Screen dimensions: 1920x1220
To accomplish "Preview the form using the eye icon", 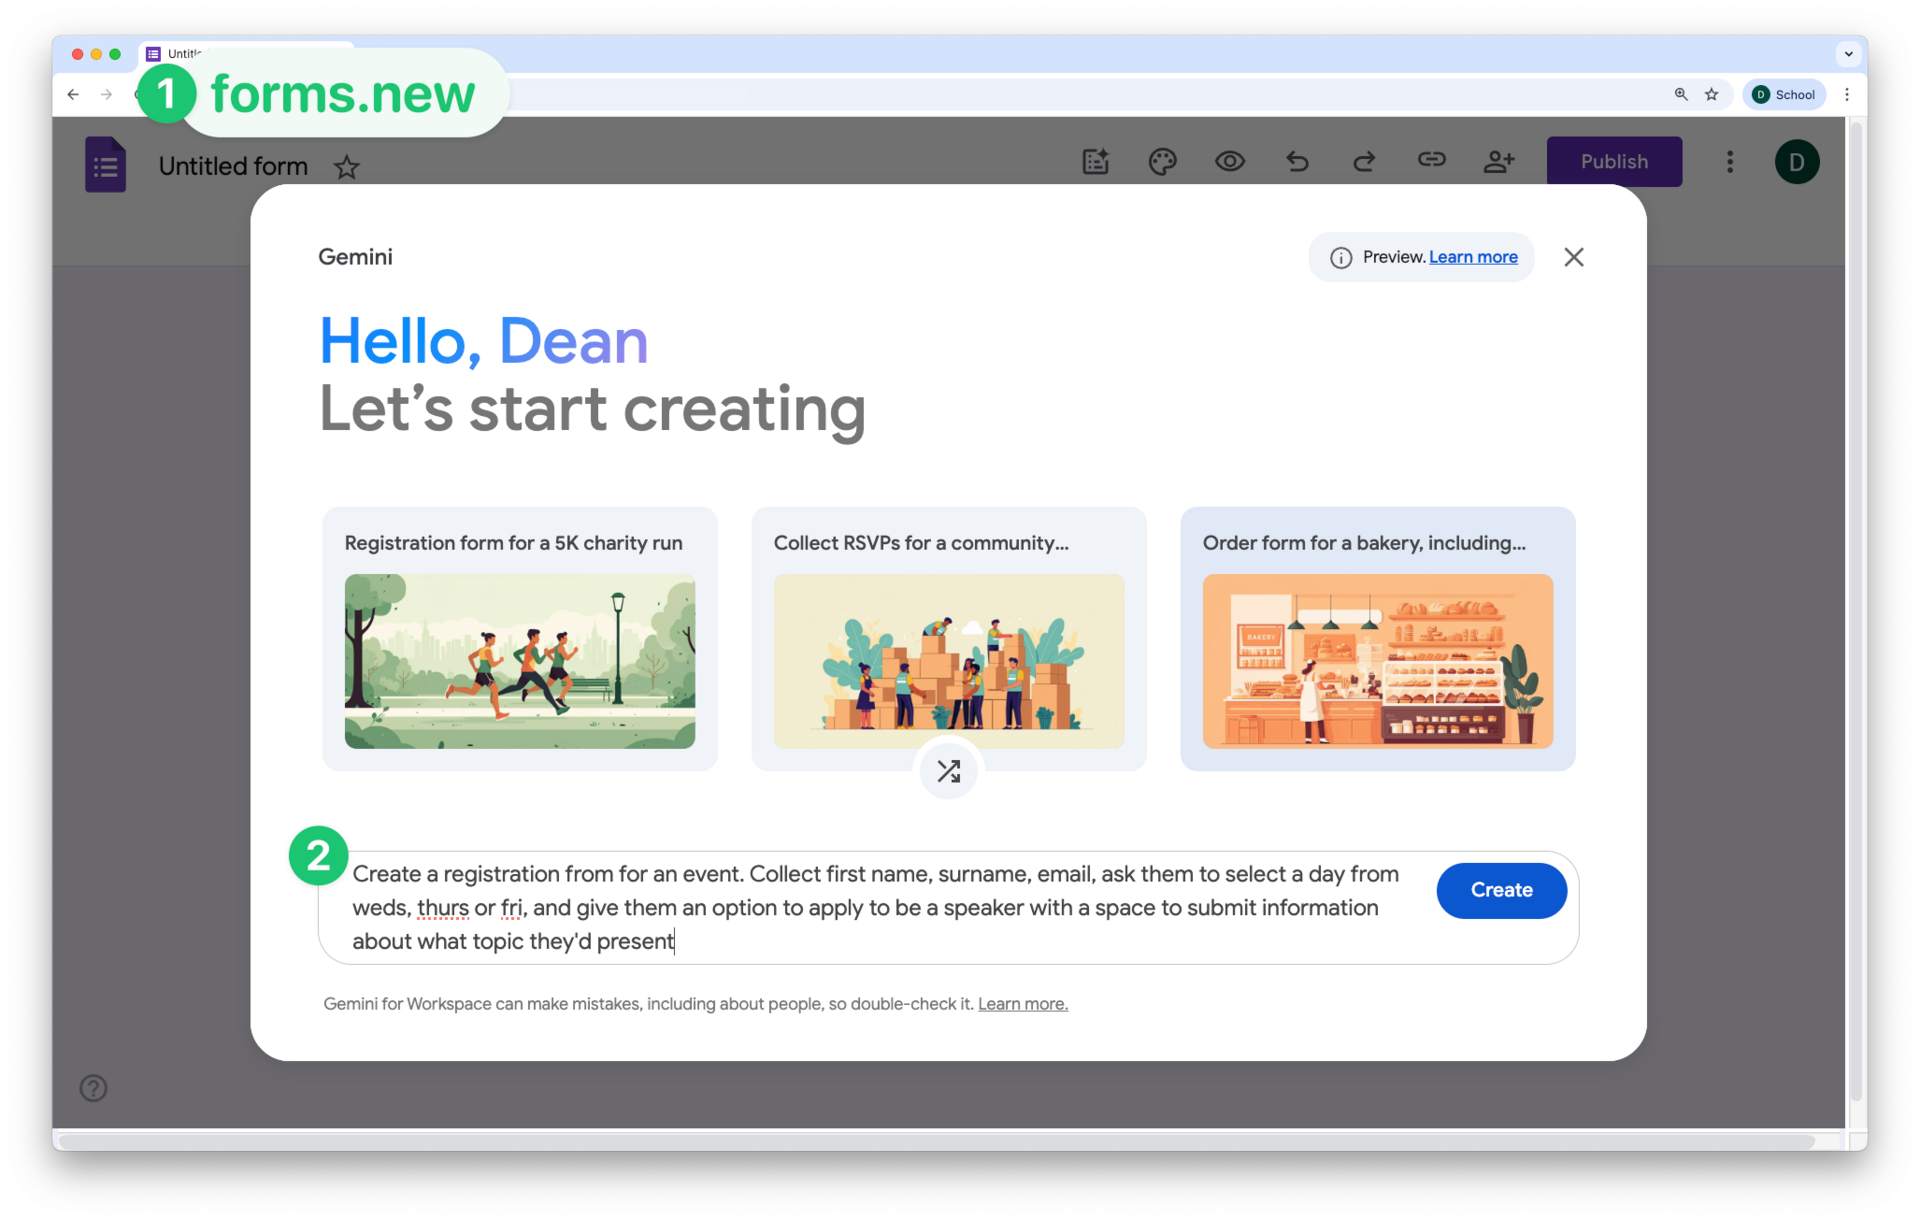I will tap(1229, 161).
